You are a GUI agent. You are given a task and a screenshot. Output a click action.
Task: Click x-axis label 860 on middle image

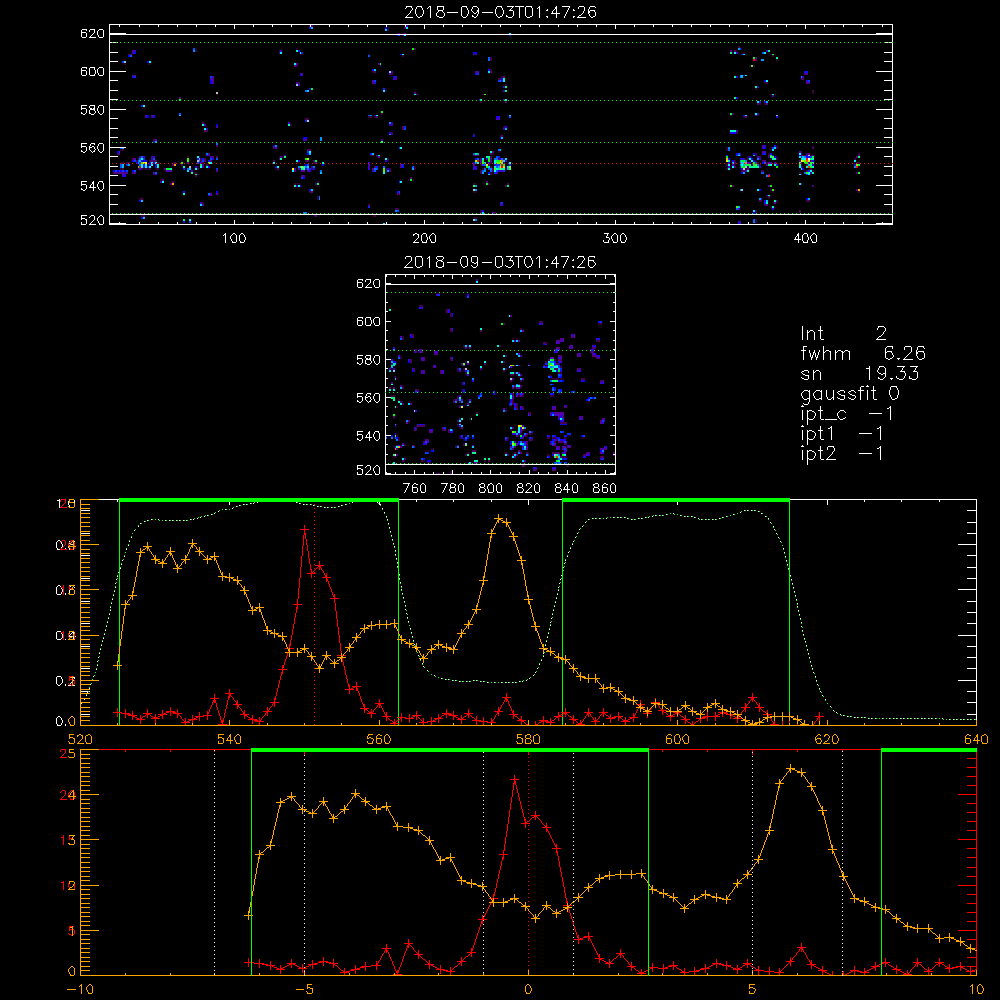pyautogui.click(x=605, y=489)
